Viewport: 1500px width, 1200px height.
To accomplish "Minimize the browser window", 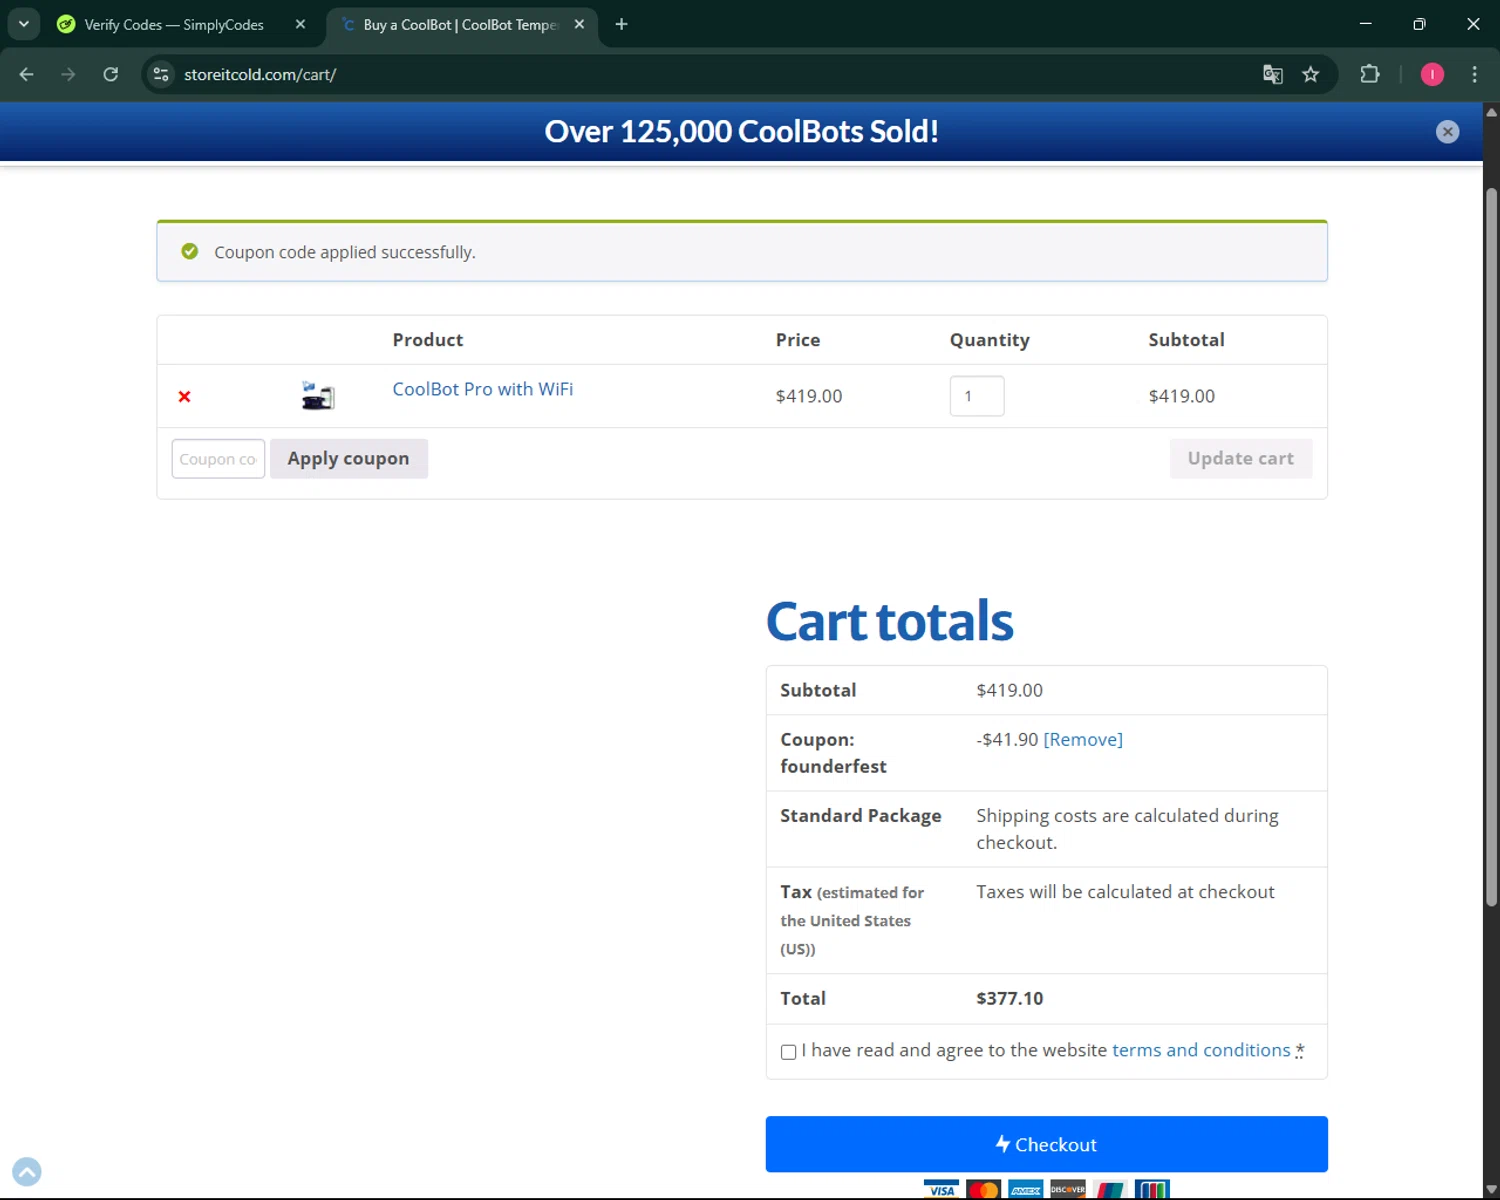I will click(x=1365, y=24).
